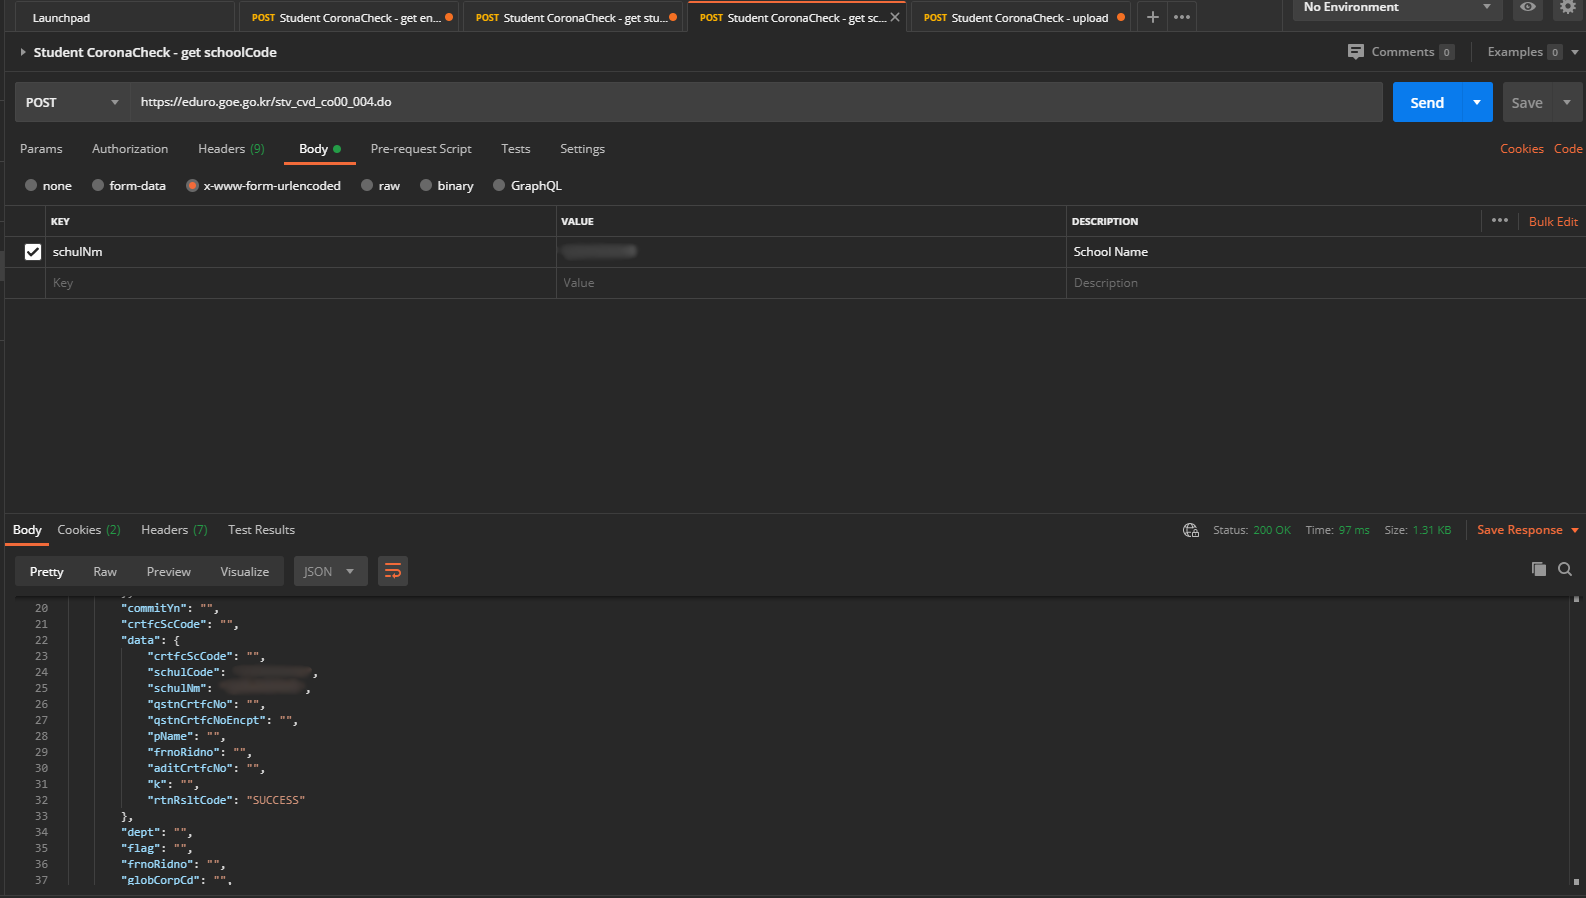The width and height of the screenshot is (1586, 898).
Task: Open the Cookies link
Action: pyautogui.click(x=1522, y=149)
